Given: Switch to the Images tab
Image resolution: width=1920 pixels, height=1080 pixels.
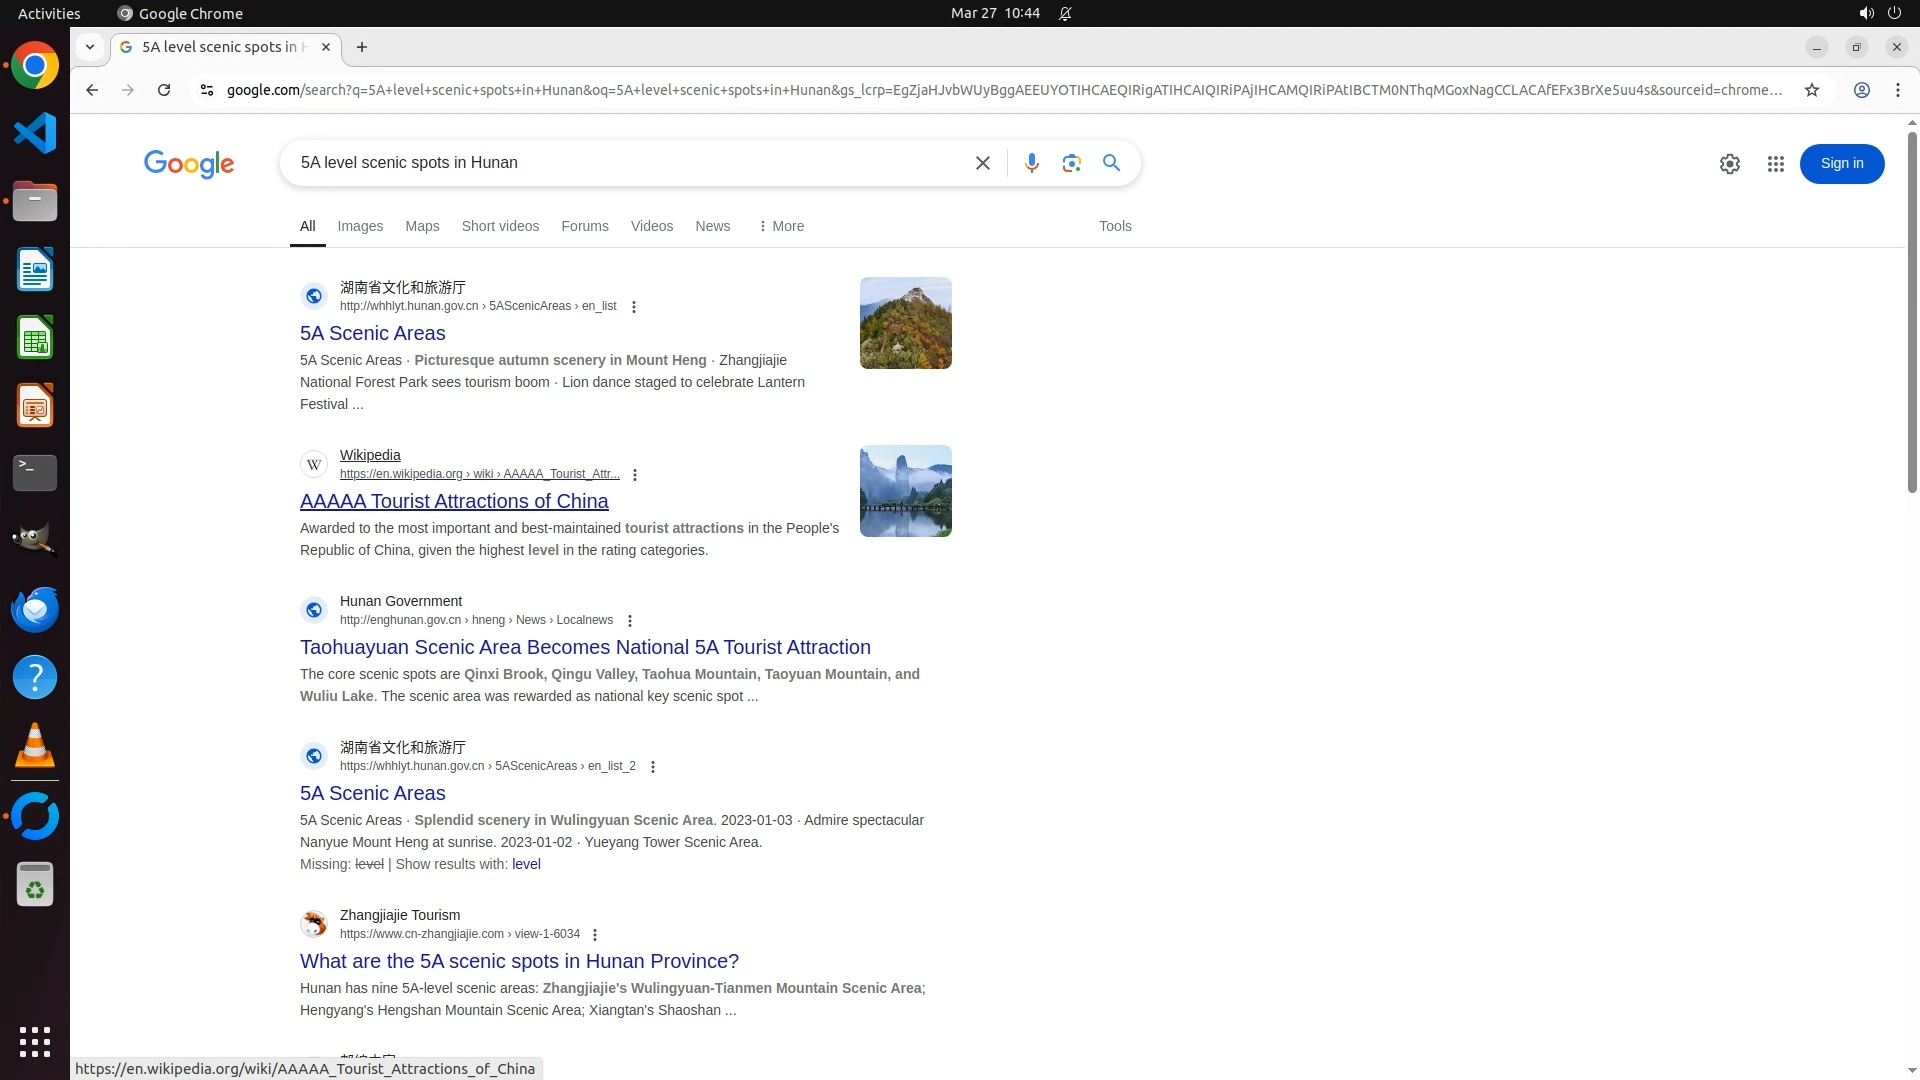Looking at the screenshot, I should point(360,226).
